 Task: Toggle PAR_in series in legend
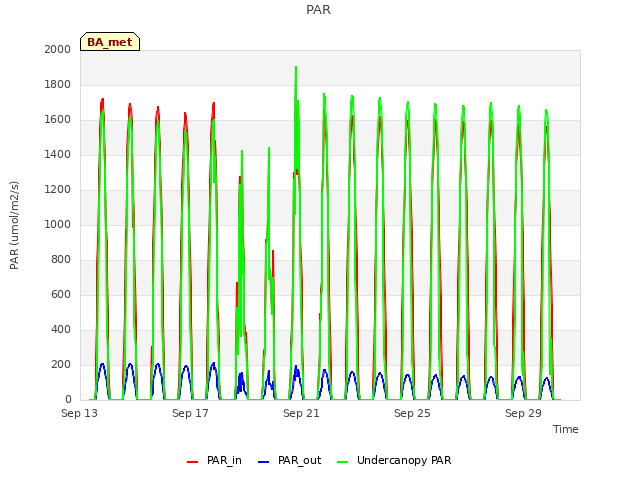pyautogui.click(x=214, y=460)
